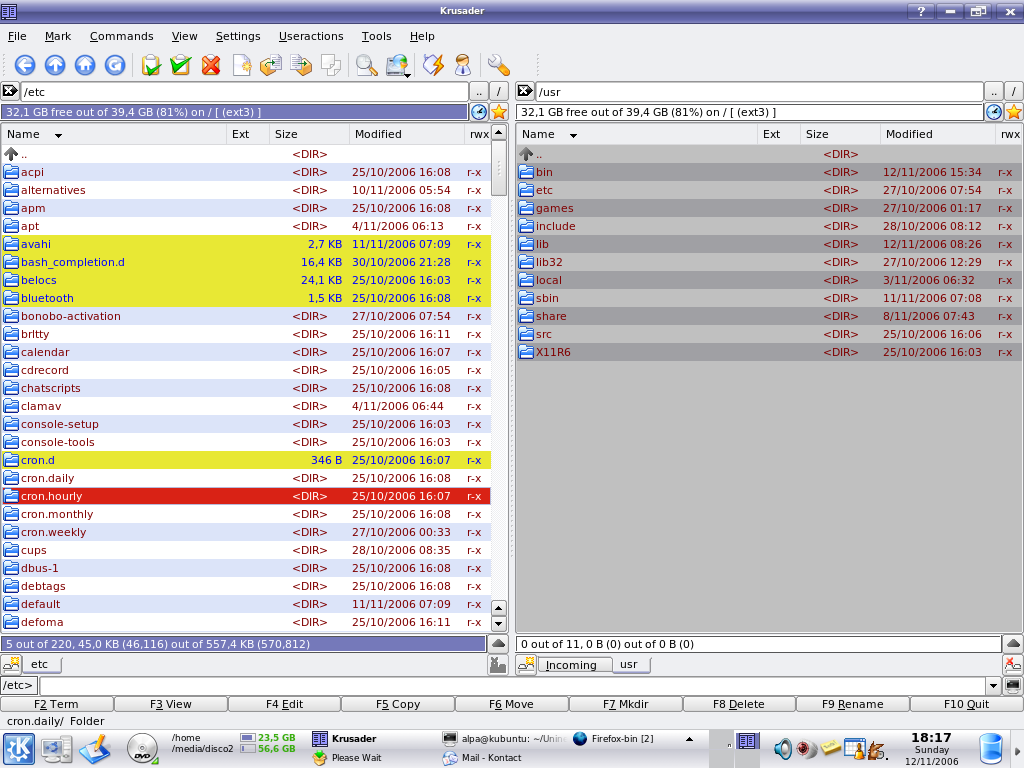Open the Commands menu

[x=121, y=37]
